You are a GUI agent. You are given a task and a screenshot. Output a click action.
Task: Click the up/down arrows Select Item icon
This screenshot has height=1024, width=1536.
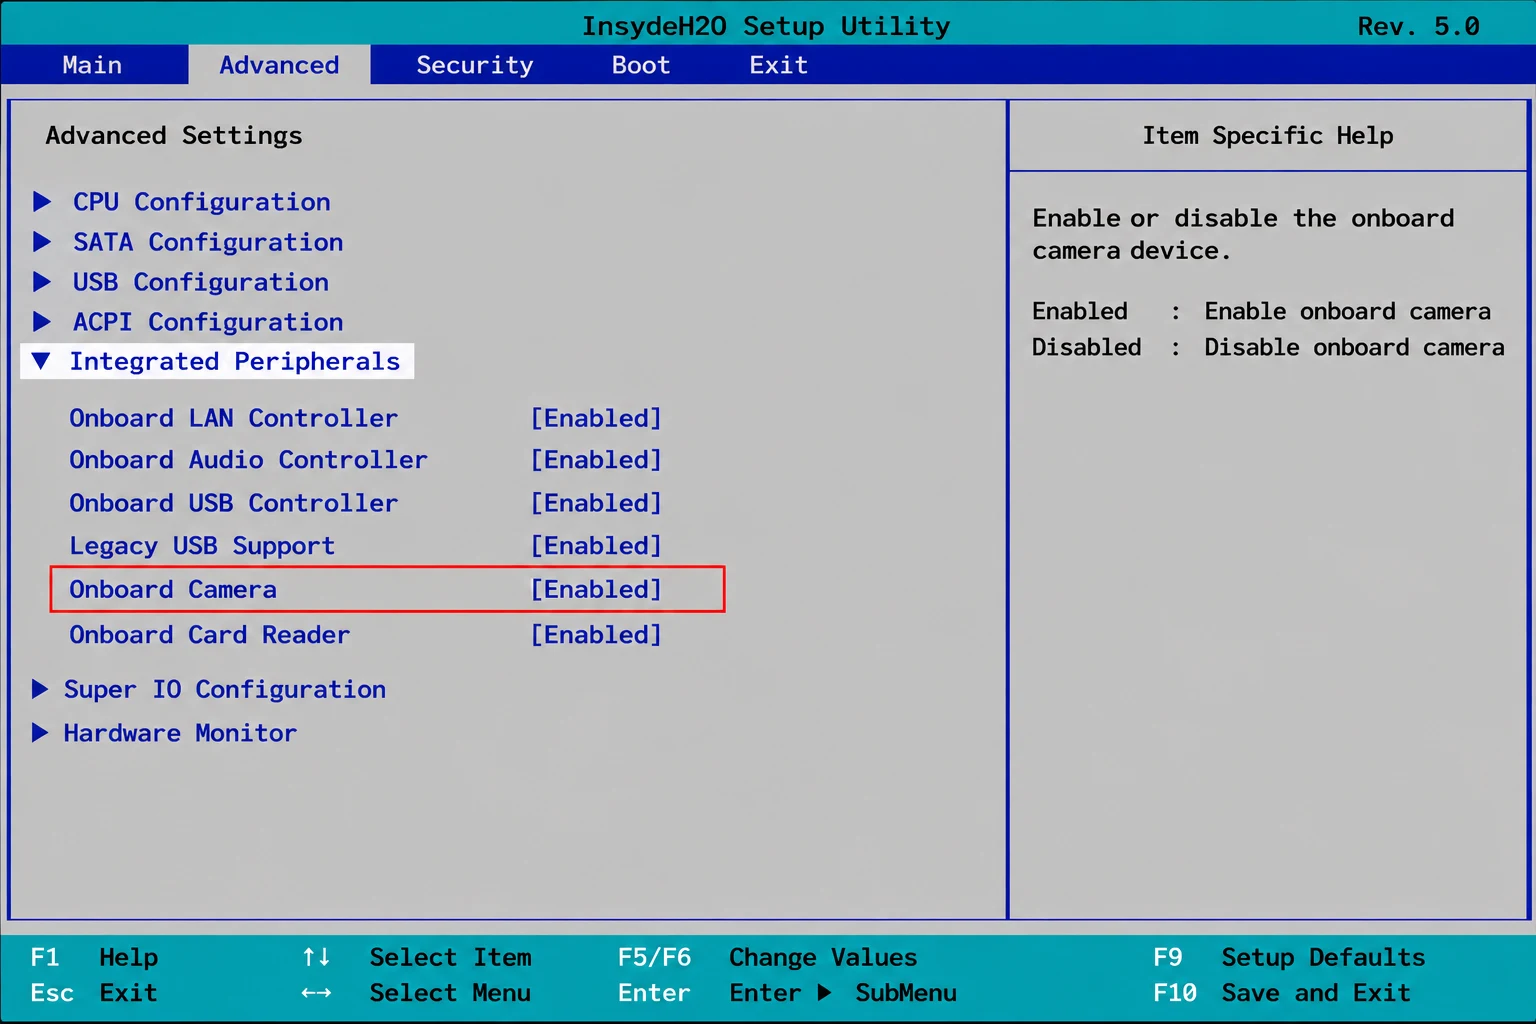(316, 957)
